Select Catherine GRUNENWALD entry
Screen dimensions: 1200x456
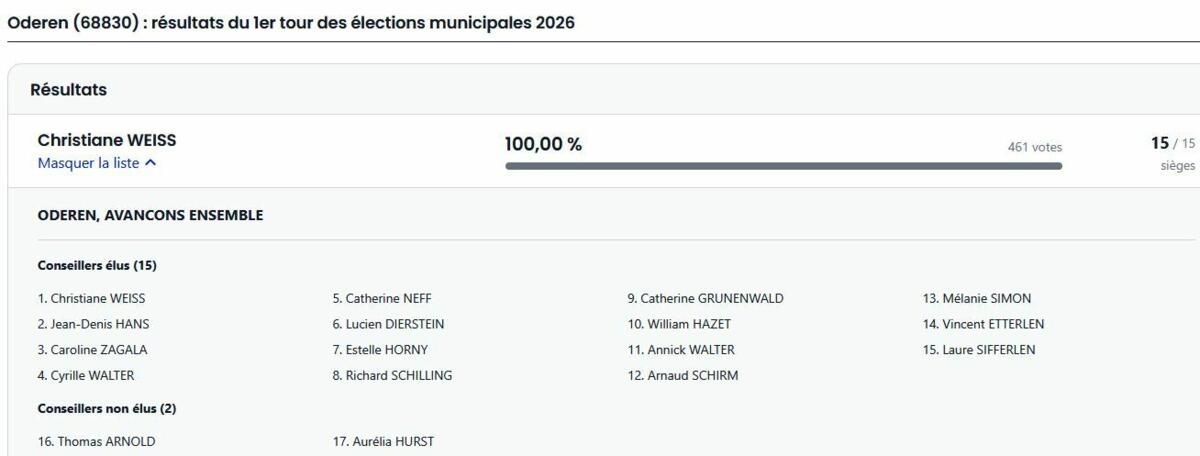coord(705,298)
